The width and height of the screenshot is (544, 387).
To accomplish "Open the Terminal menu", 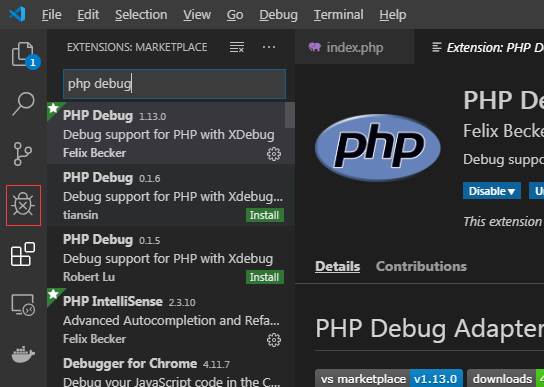I will (339, 15).
